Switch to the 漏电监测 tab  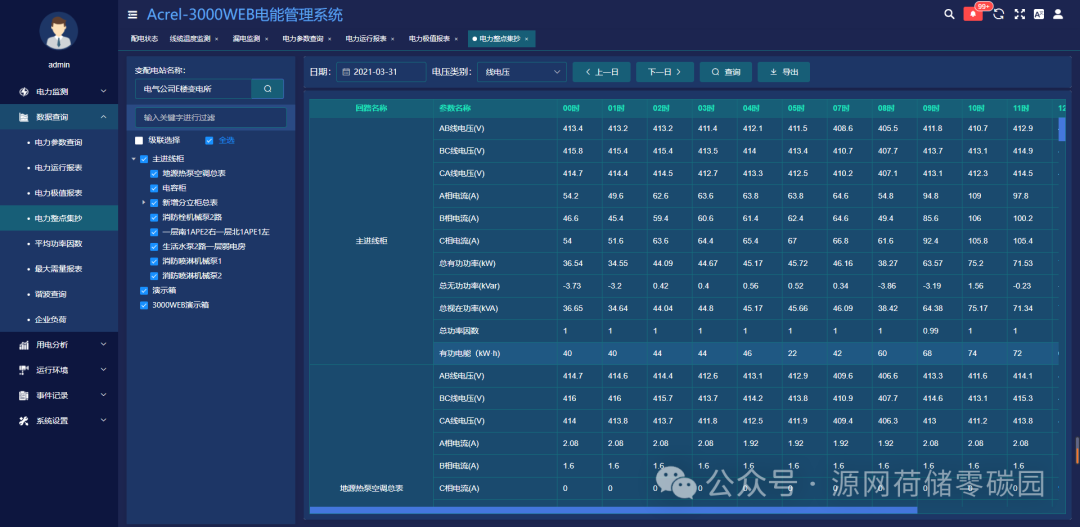tap(246, 39)
